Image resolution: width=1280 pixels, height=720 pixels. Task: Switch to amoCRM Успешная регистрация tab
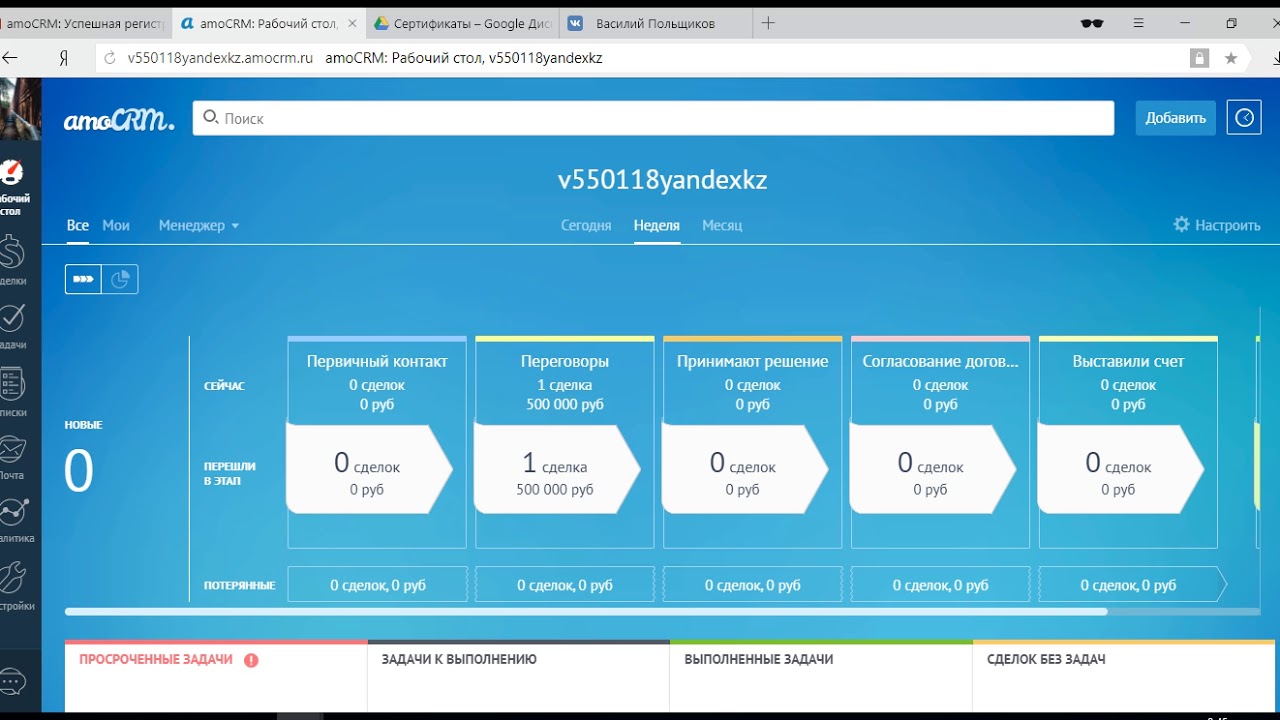click(83, 23)
